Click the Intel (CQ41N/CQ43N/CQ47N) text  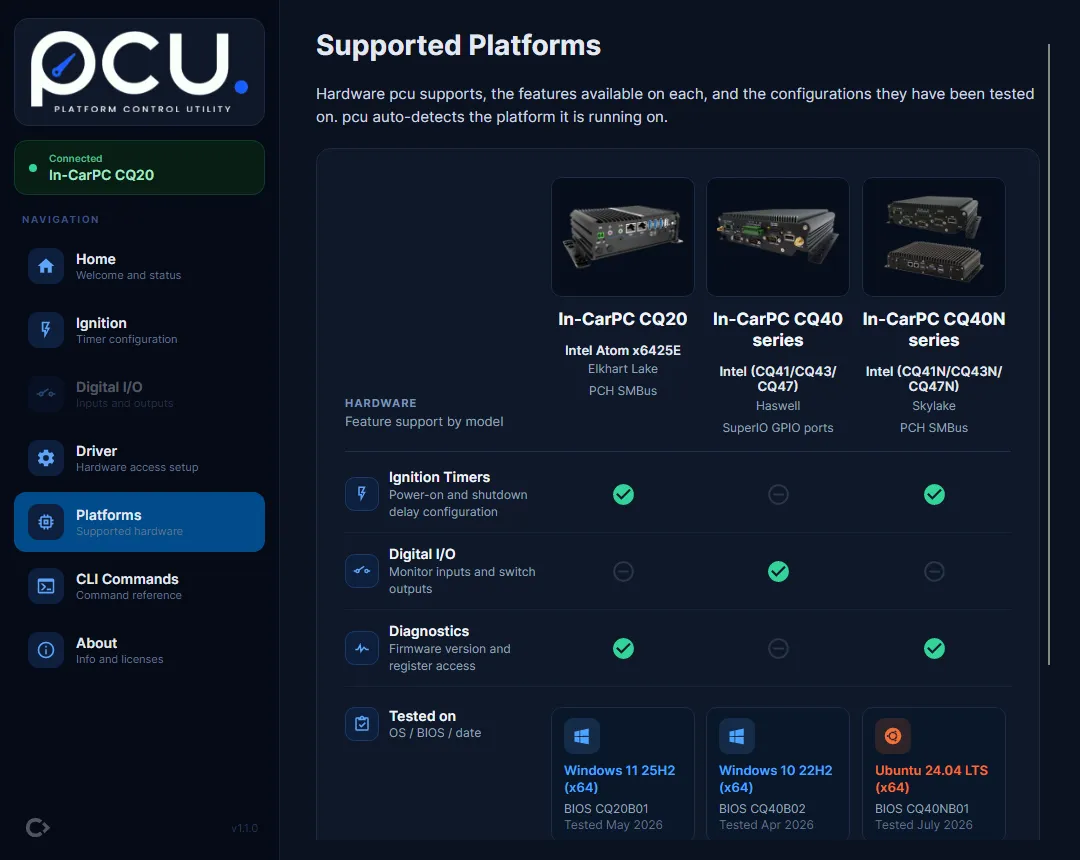pos(934,379)
